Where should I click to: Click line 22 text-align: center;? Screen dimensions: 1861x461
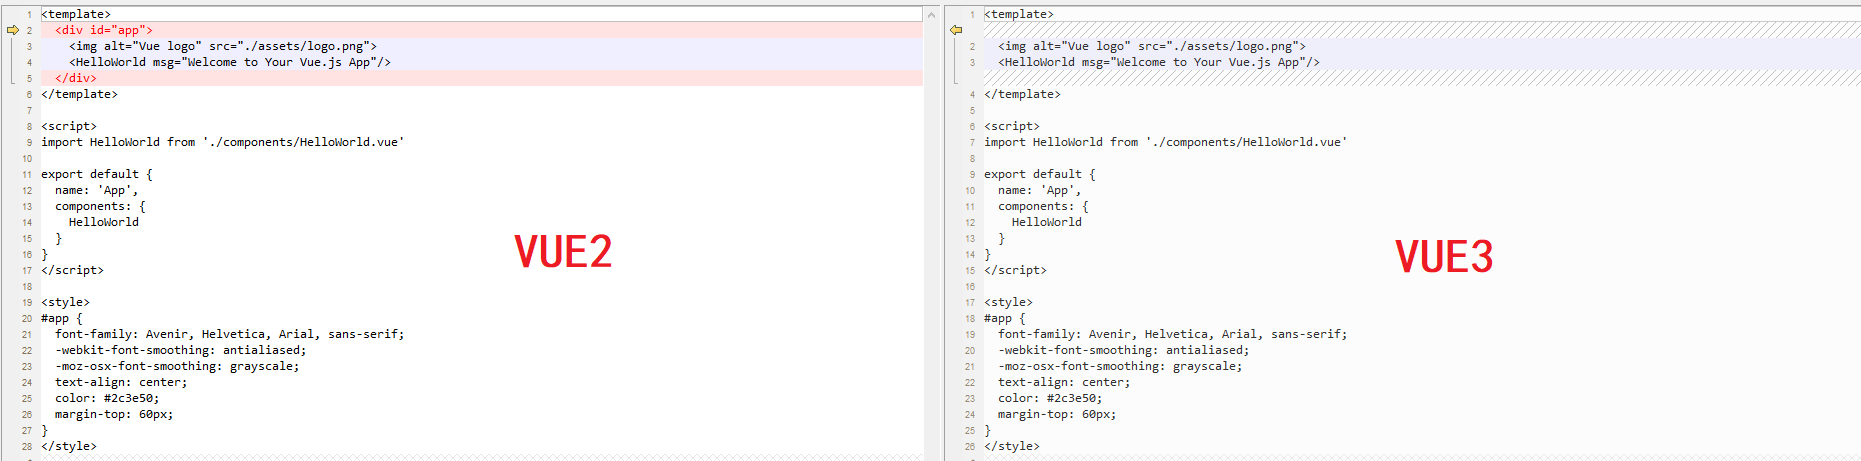tap(1064, 382)
